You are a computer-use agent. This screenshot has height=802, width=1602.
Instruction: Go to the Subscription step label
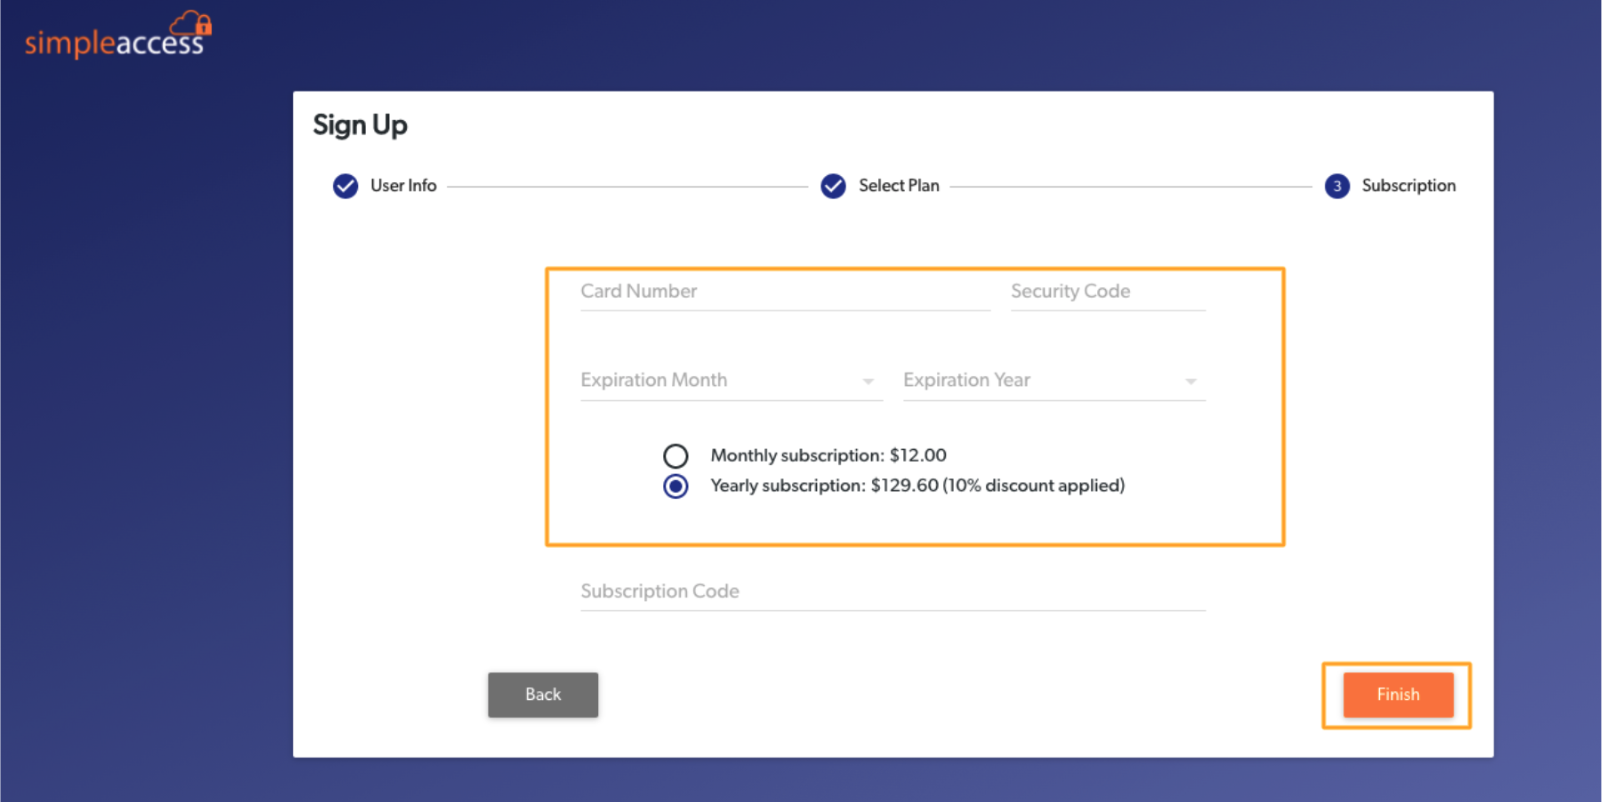[x=1408, y=185]
